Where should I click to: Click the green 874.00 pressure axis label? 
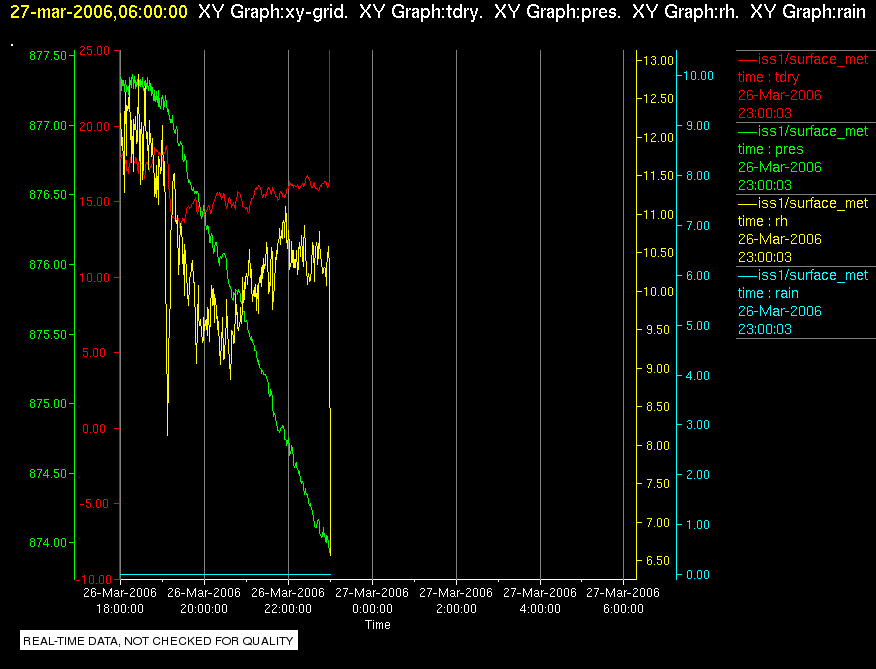[x=47, y=543]
